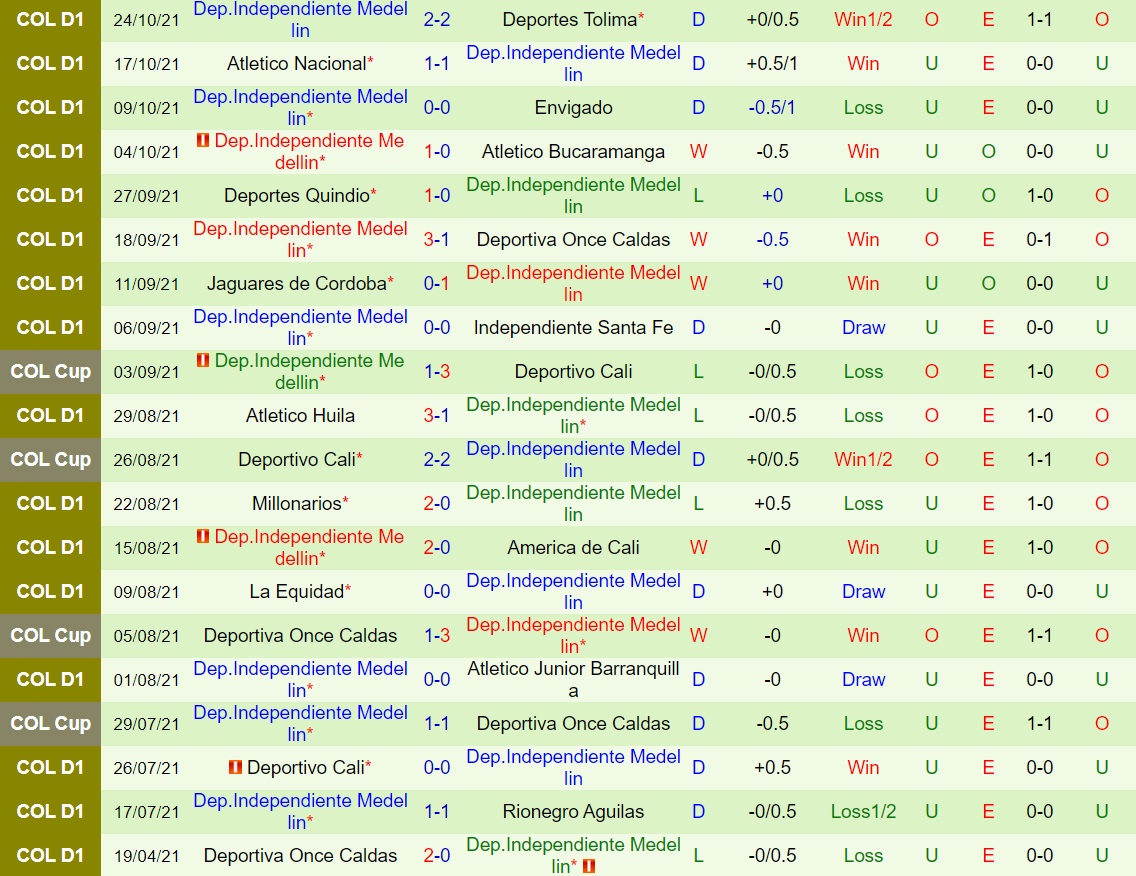This screenshot has width=1136, height=876.
Task: Click Deportiva Once Caldas in the 19/04/21 row
Action: (300, 856)
